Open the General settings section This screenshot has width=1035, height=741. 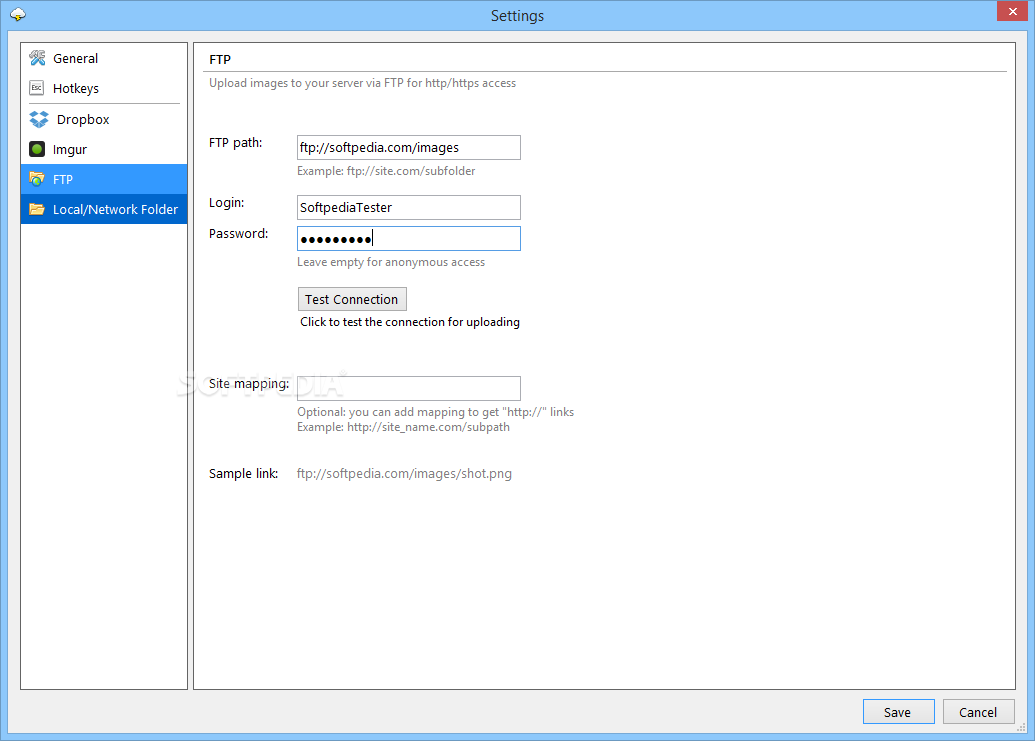pos(104,58)
